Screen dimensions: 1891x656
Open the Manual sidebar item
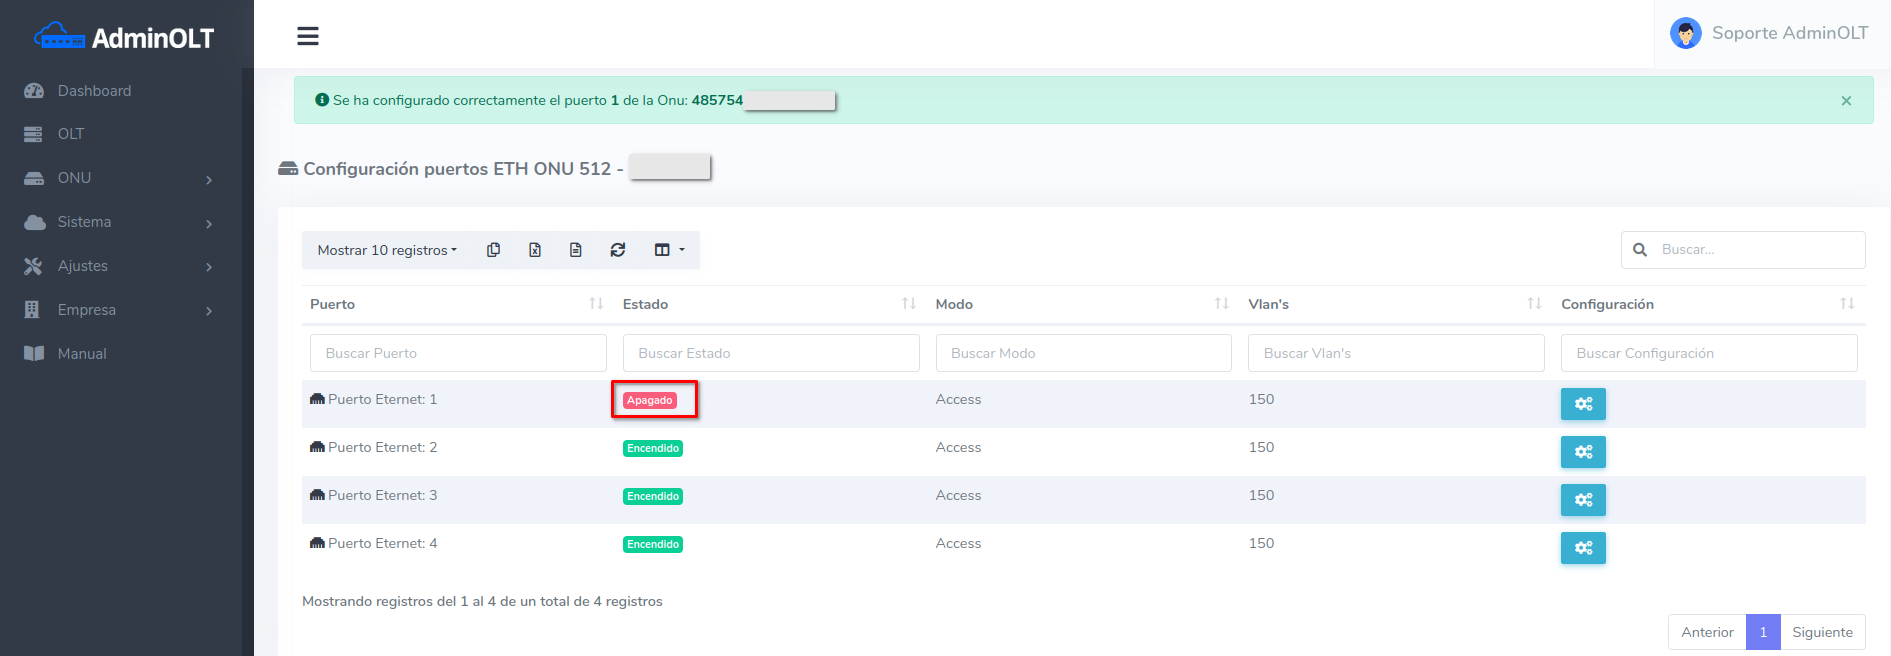click(82, 354)
